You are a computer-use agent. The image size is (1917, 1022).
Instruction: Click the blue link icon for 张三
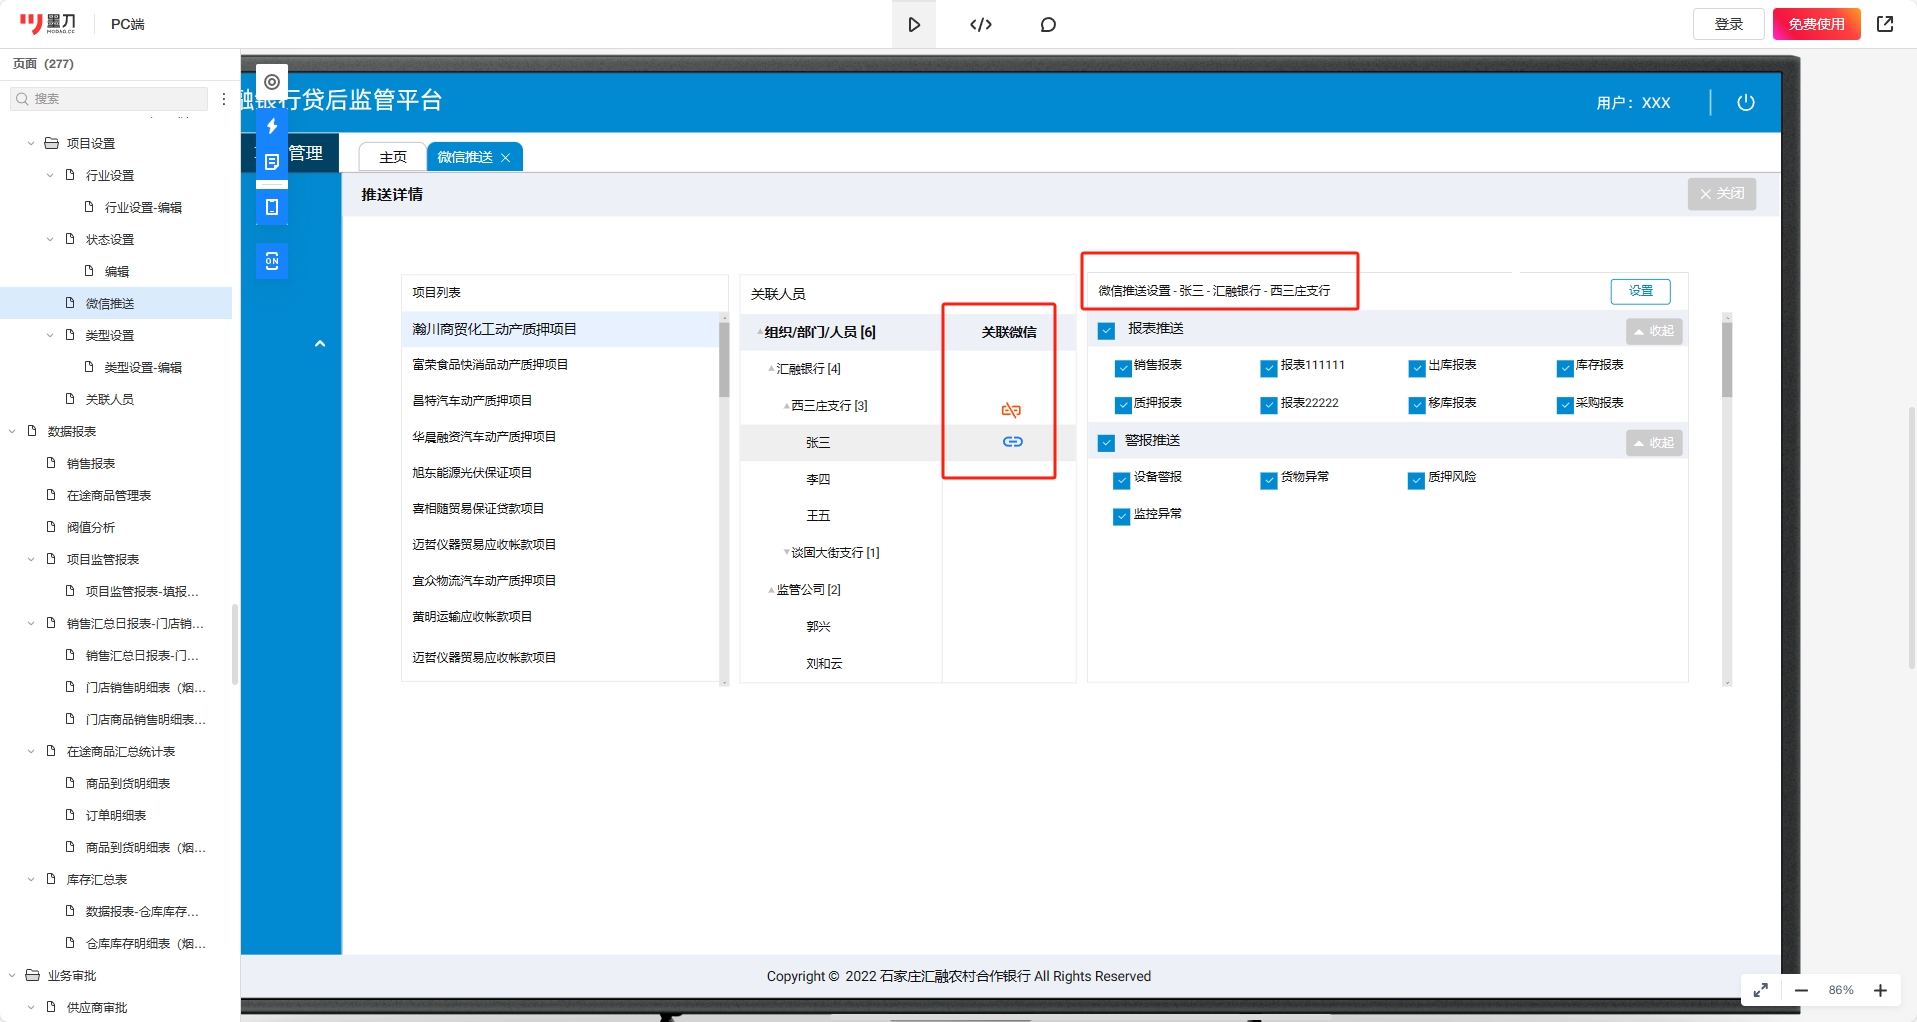pos(1012,442)
